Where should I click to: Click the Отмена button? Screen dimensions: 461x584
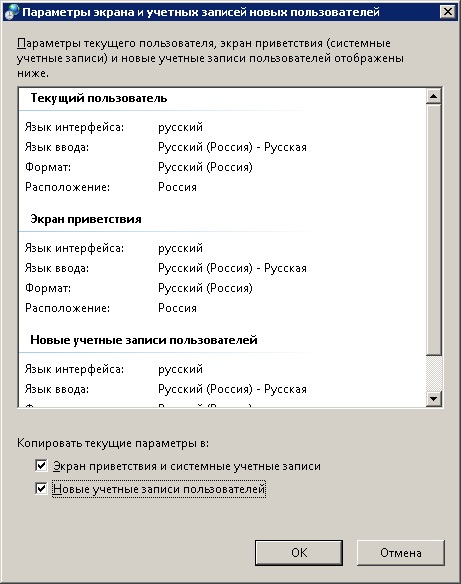point(401,553)
